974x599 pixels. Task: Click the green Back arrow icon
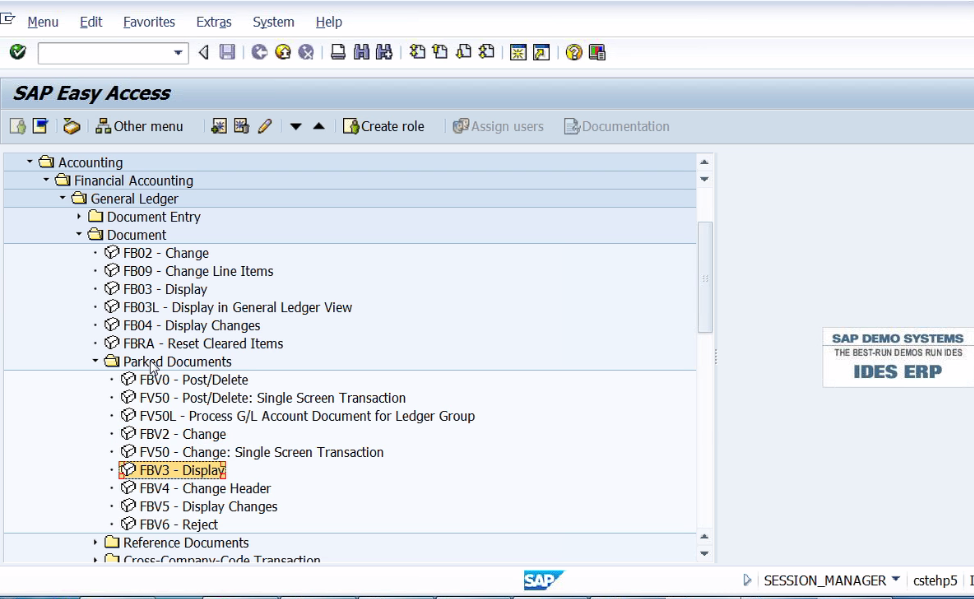[260, 52]
